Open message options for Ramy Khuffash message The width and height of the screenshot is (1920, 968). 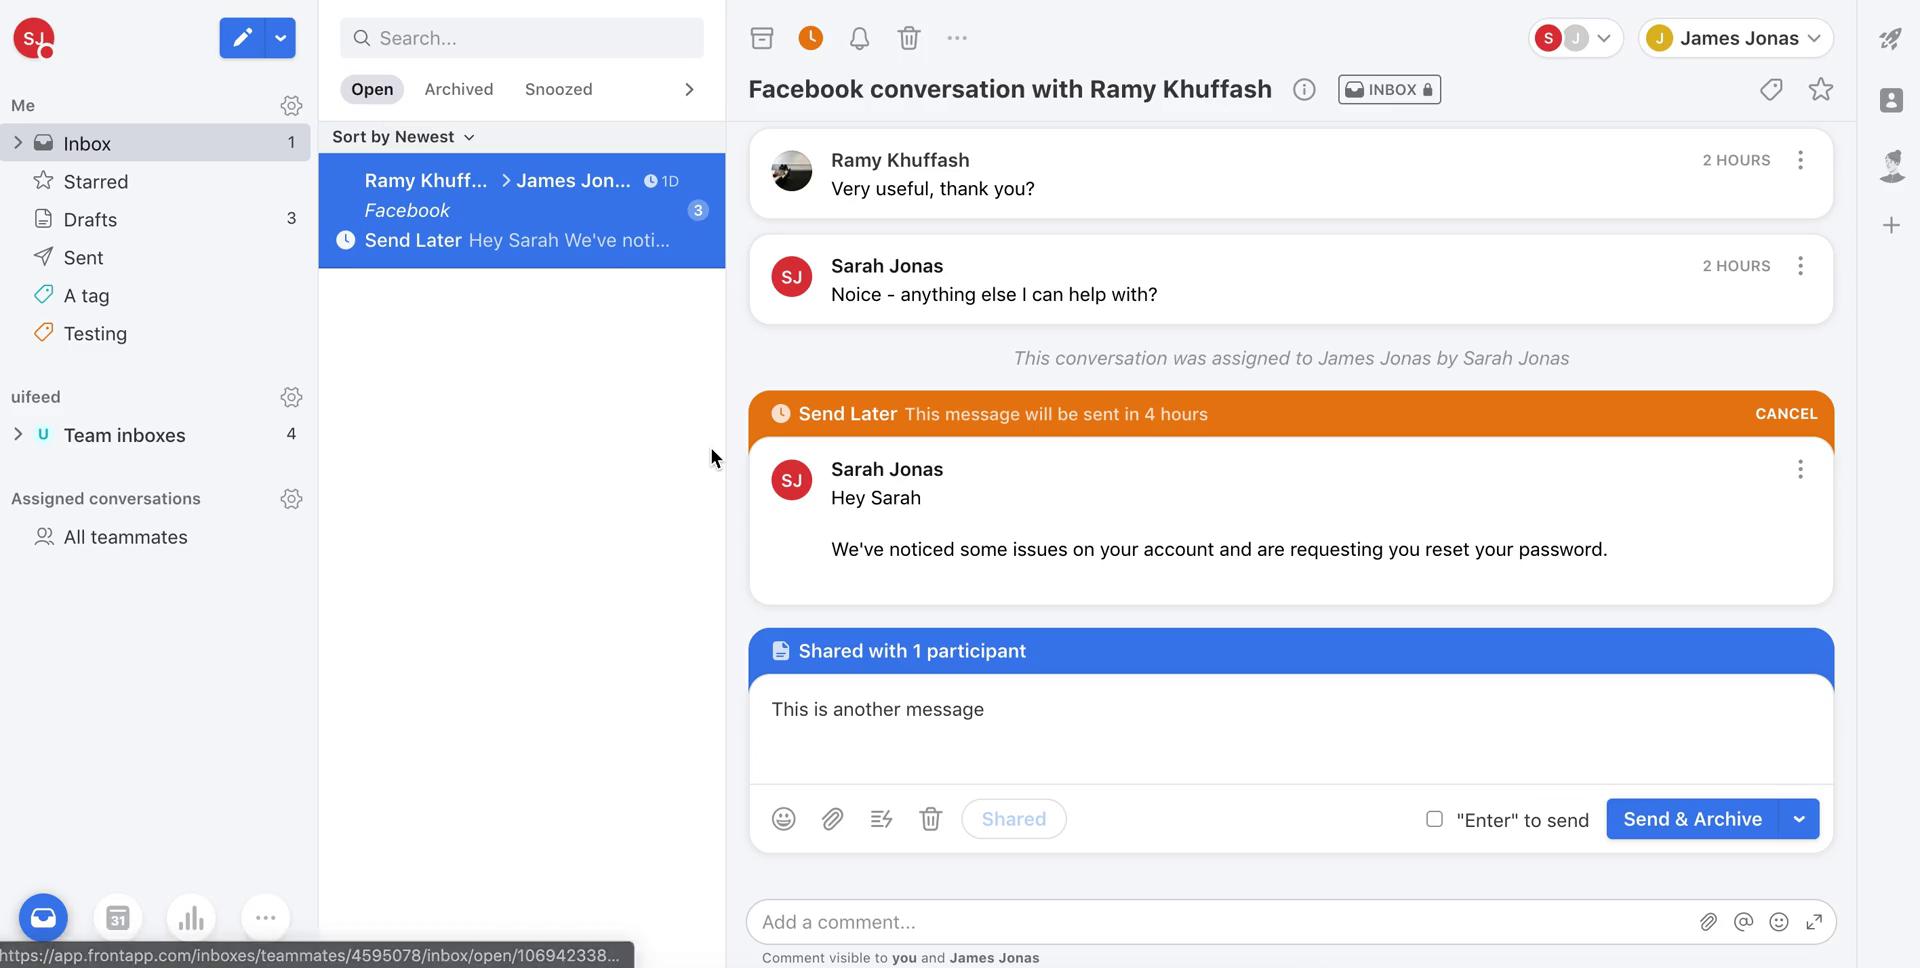(x=1800, y=160)
